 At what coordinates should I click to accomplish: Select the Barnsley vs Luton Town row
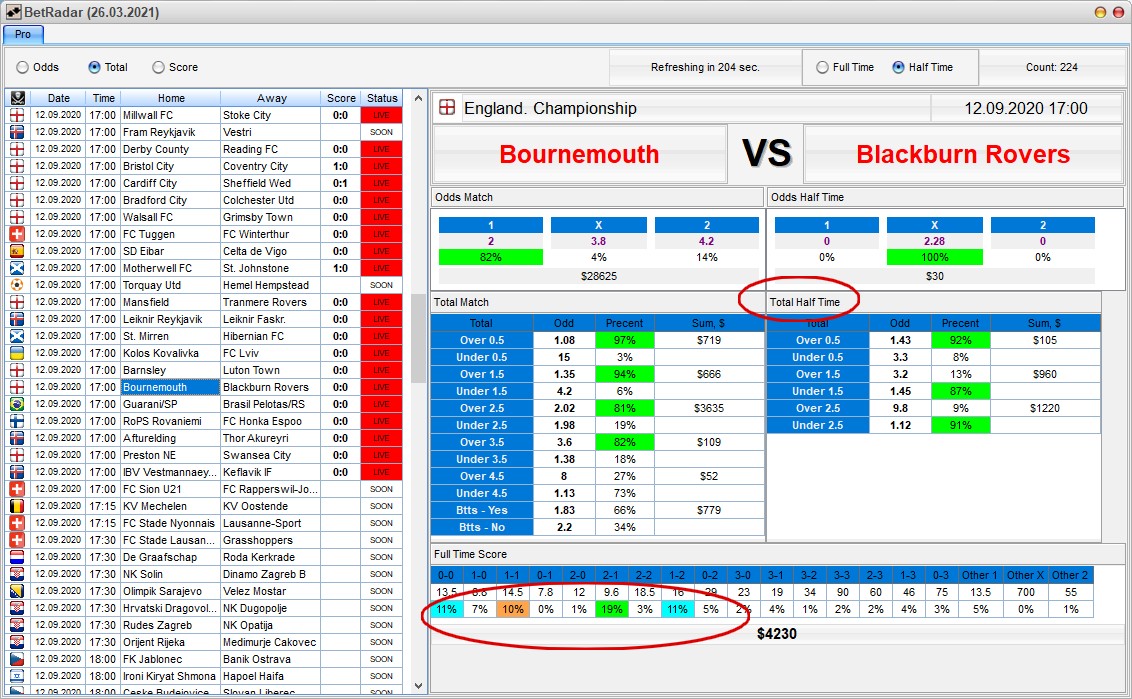pyautogui.click(x=204, y=370)
